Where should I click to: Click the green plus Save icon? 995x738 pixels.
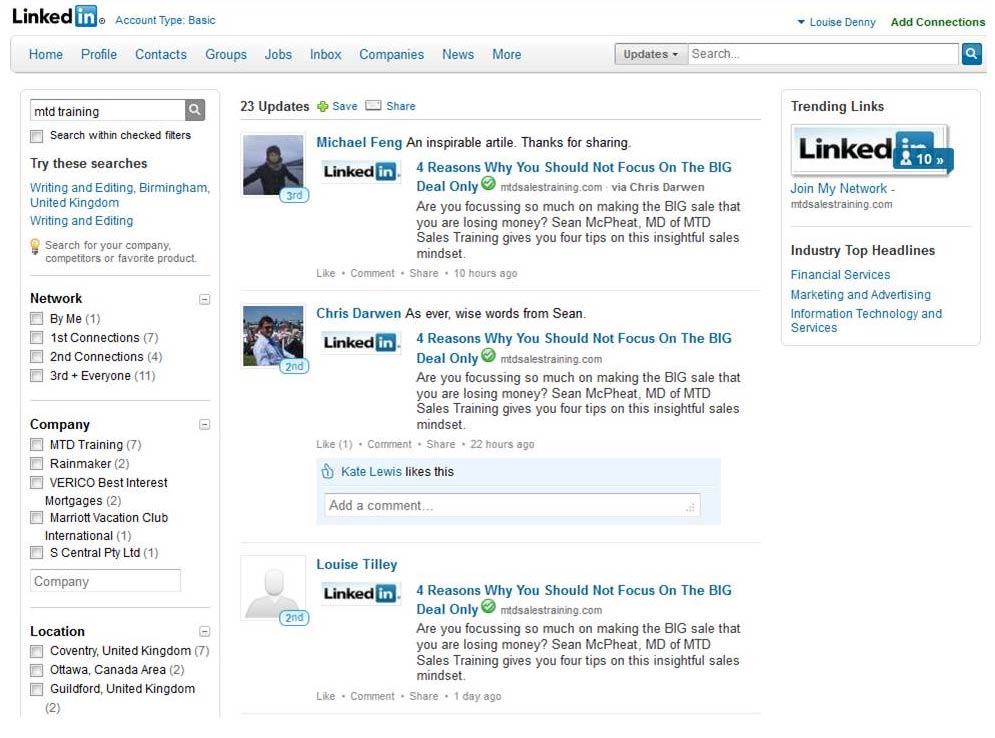click(322, 107)
